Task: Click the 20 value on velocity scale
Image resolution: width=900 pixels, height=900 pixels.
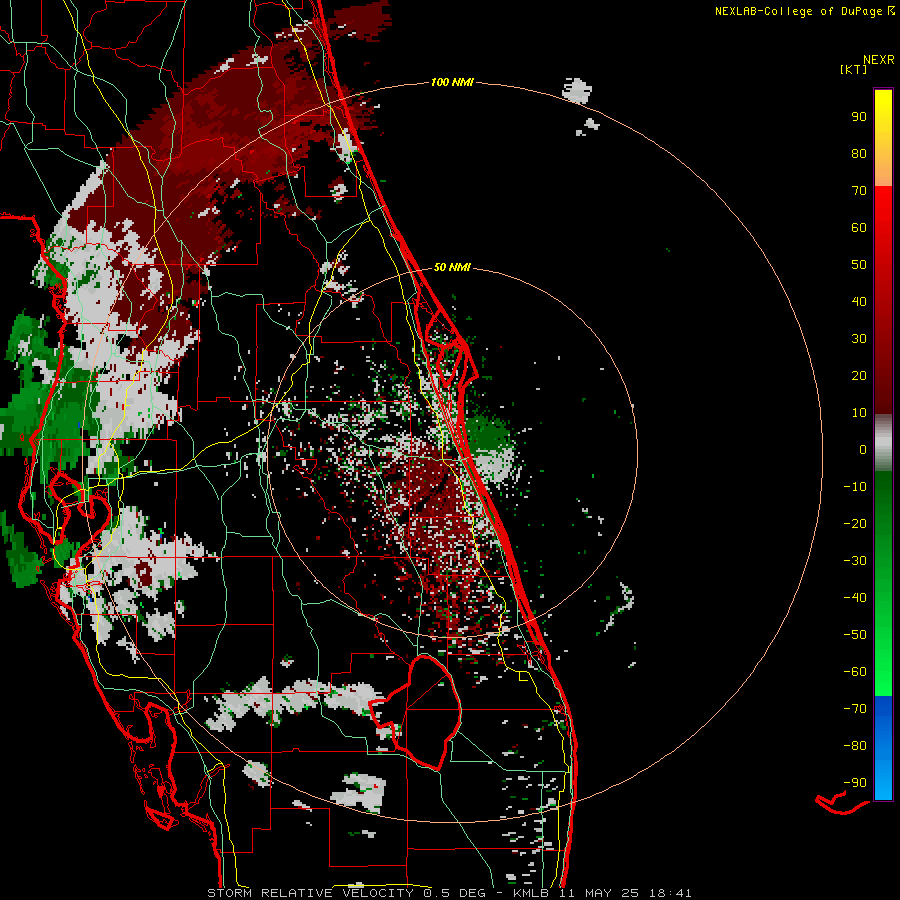Action: tap(859, 376)
